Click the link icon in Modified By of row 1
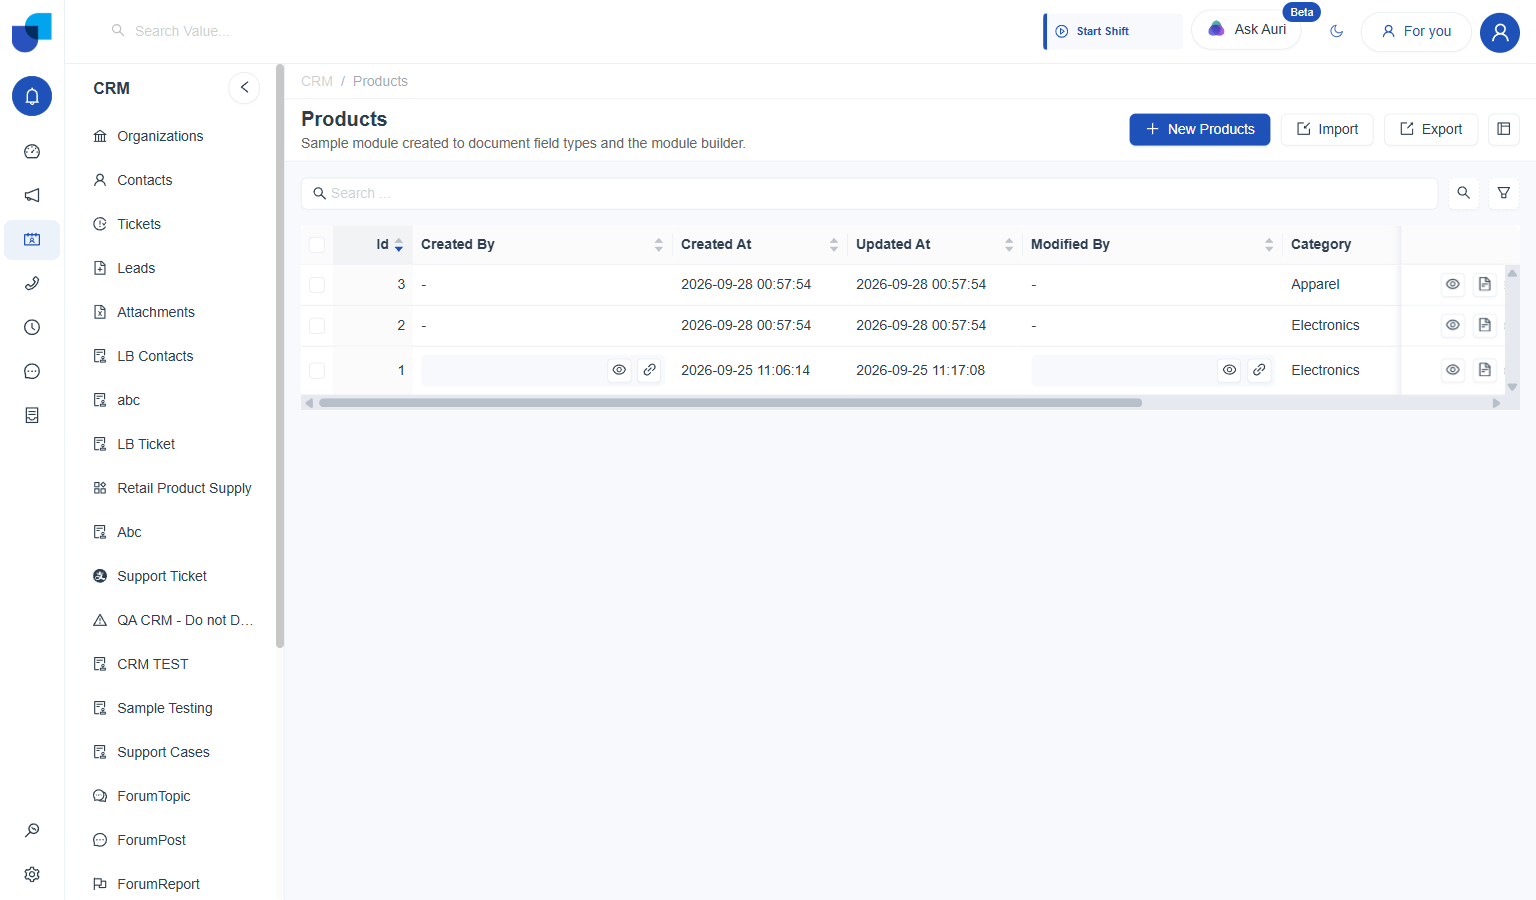 (1260, 370)
